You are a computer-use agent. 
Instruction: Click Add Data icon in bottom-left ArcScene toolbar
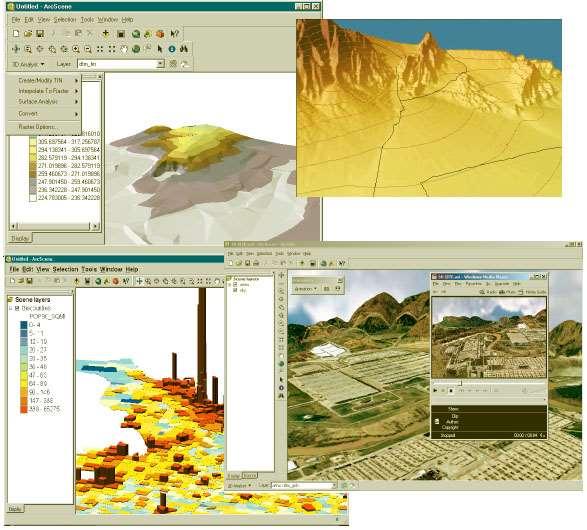coord(77,281)
